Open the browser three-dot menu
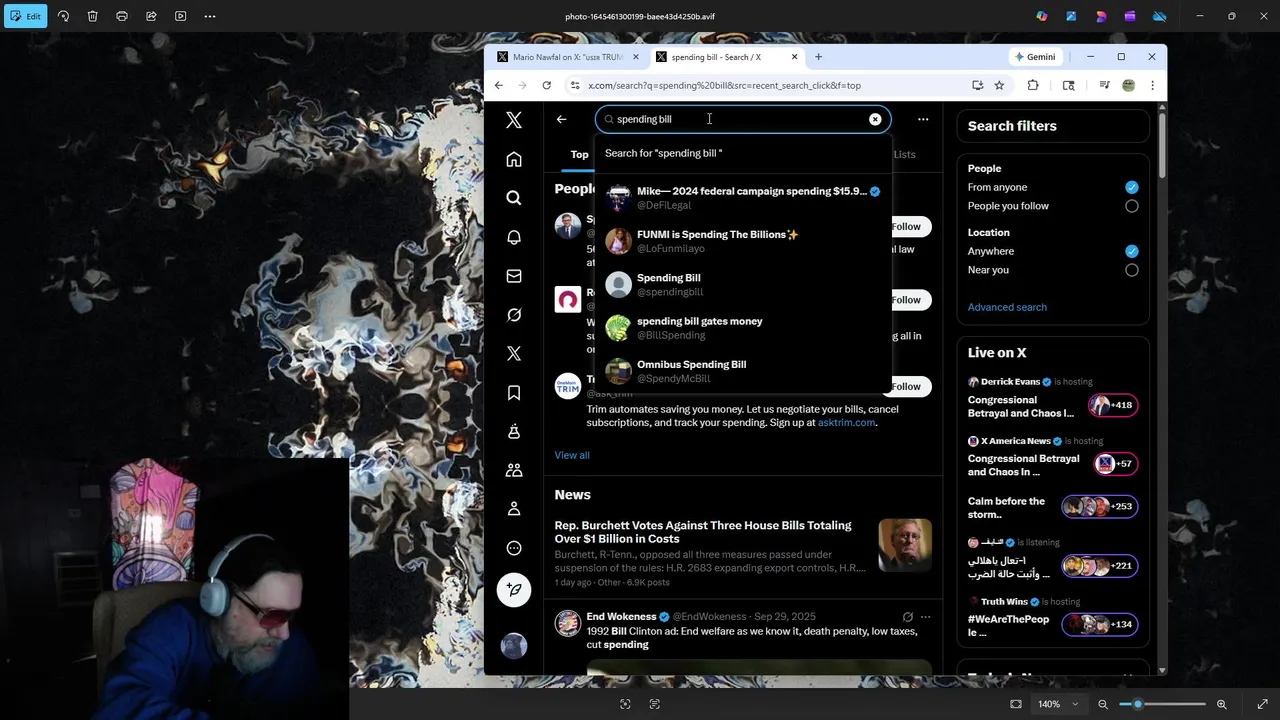The width and height of the screenshot is (1280, 720). coord(1152,85)
